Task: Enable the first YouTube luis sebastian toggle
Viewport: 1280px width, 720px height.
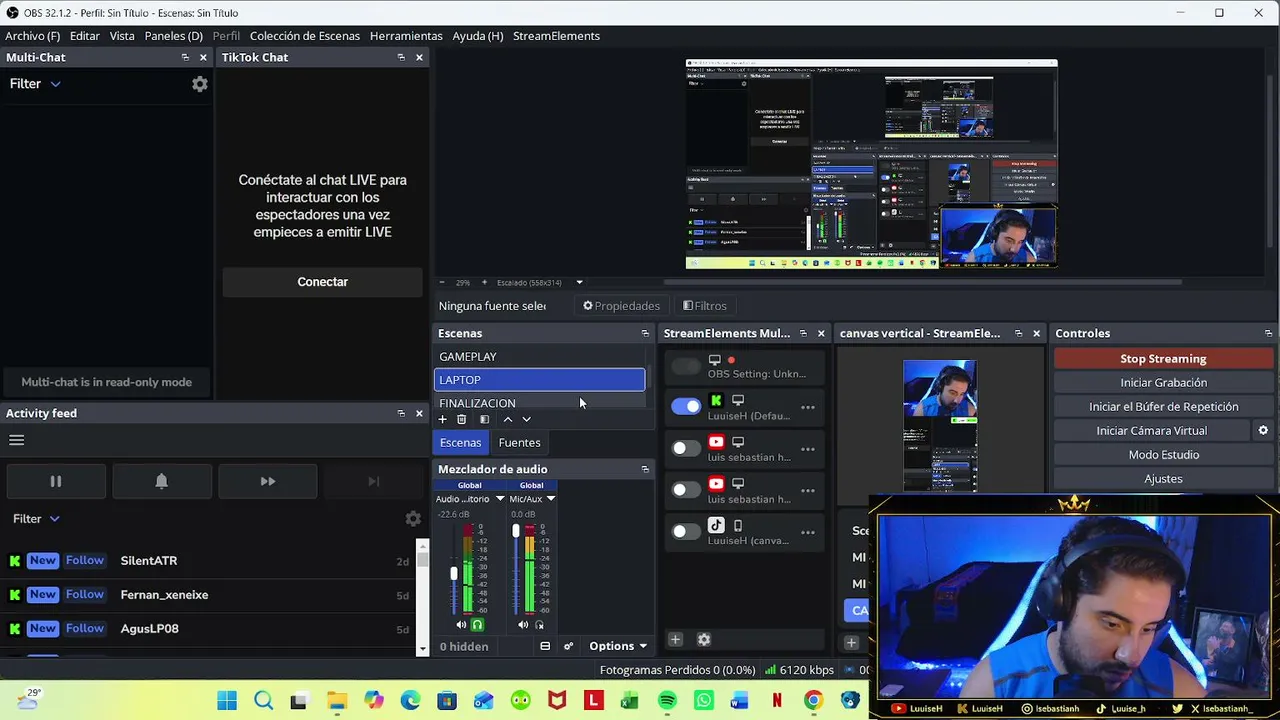Action: [x=686, y=448]
